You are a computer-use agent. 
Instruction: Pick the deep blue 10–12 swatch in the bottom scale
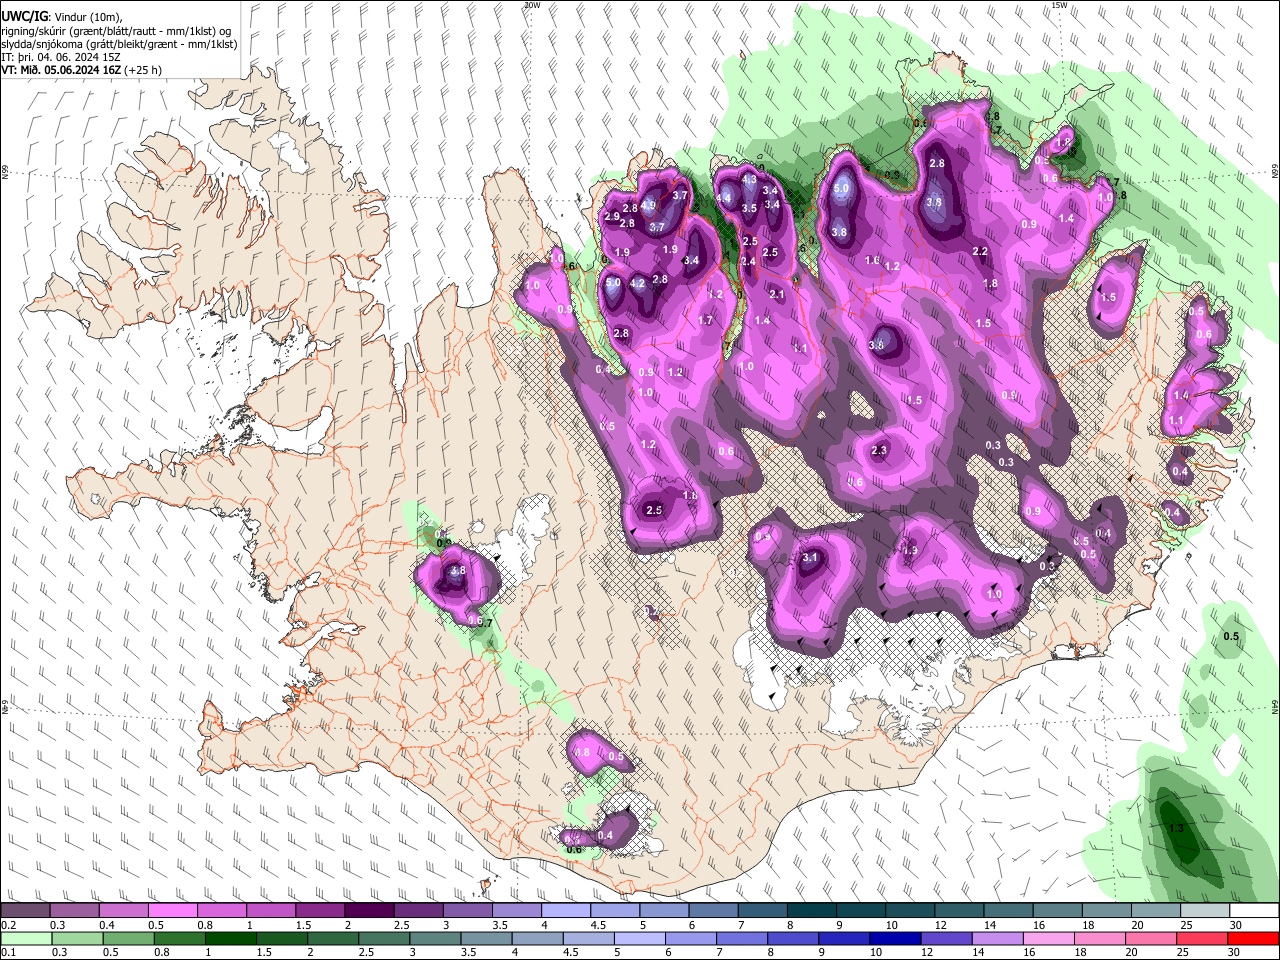(893, 938)
